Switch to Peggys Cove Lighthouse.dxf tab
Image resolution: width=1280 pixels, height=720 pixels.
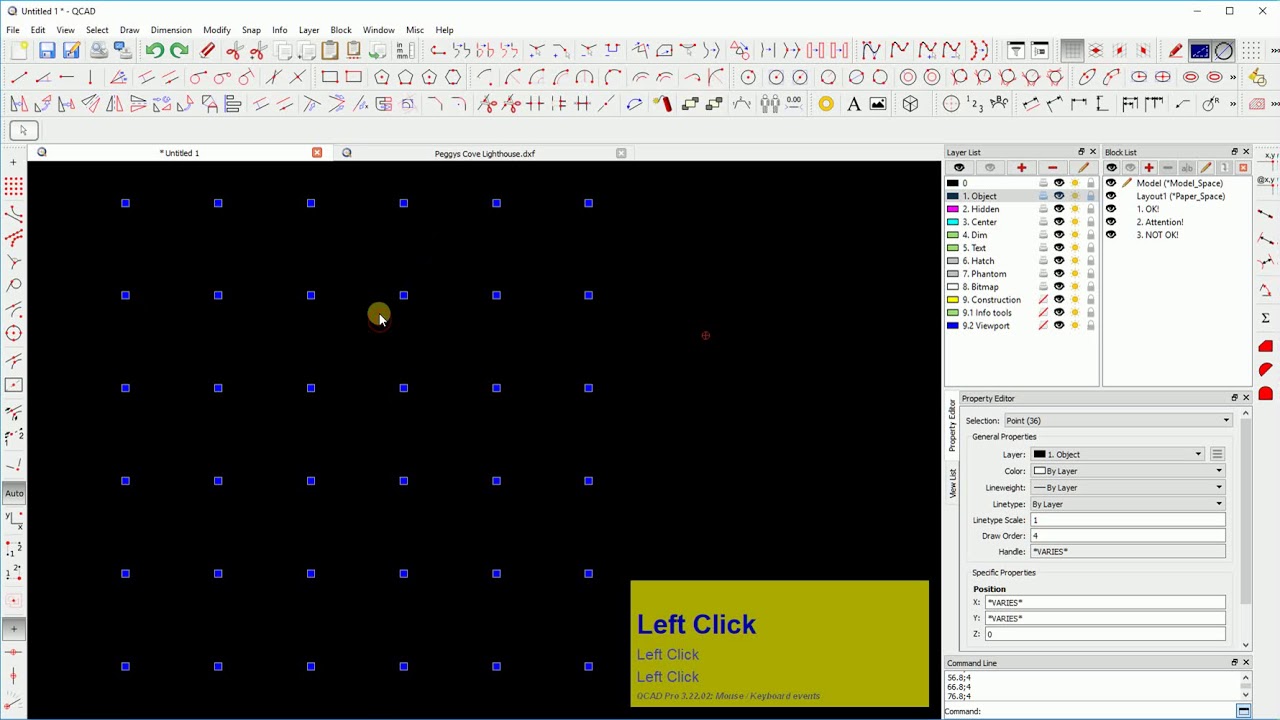coord(485,153)
